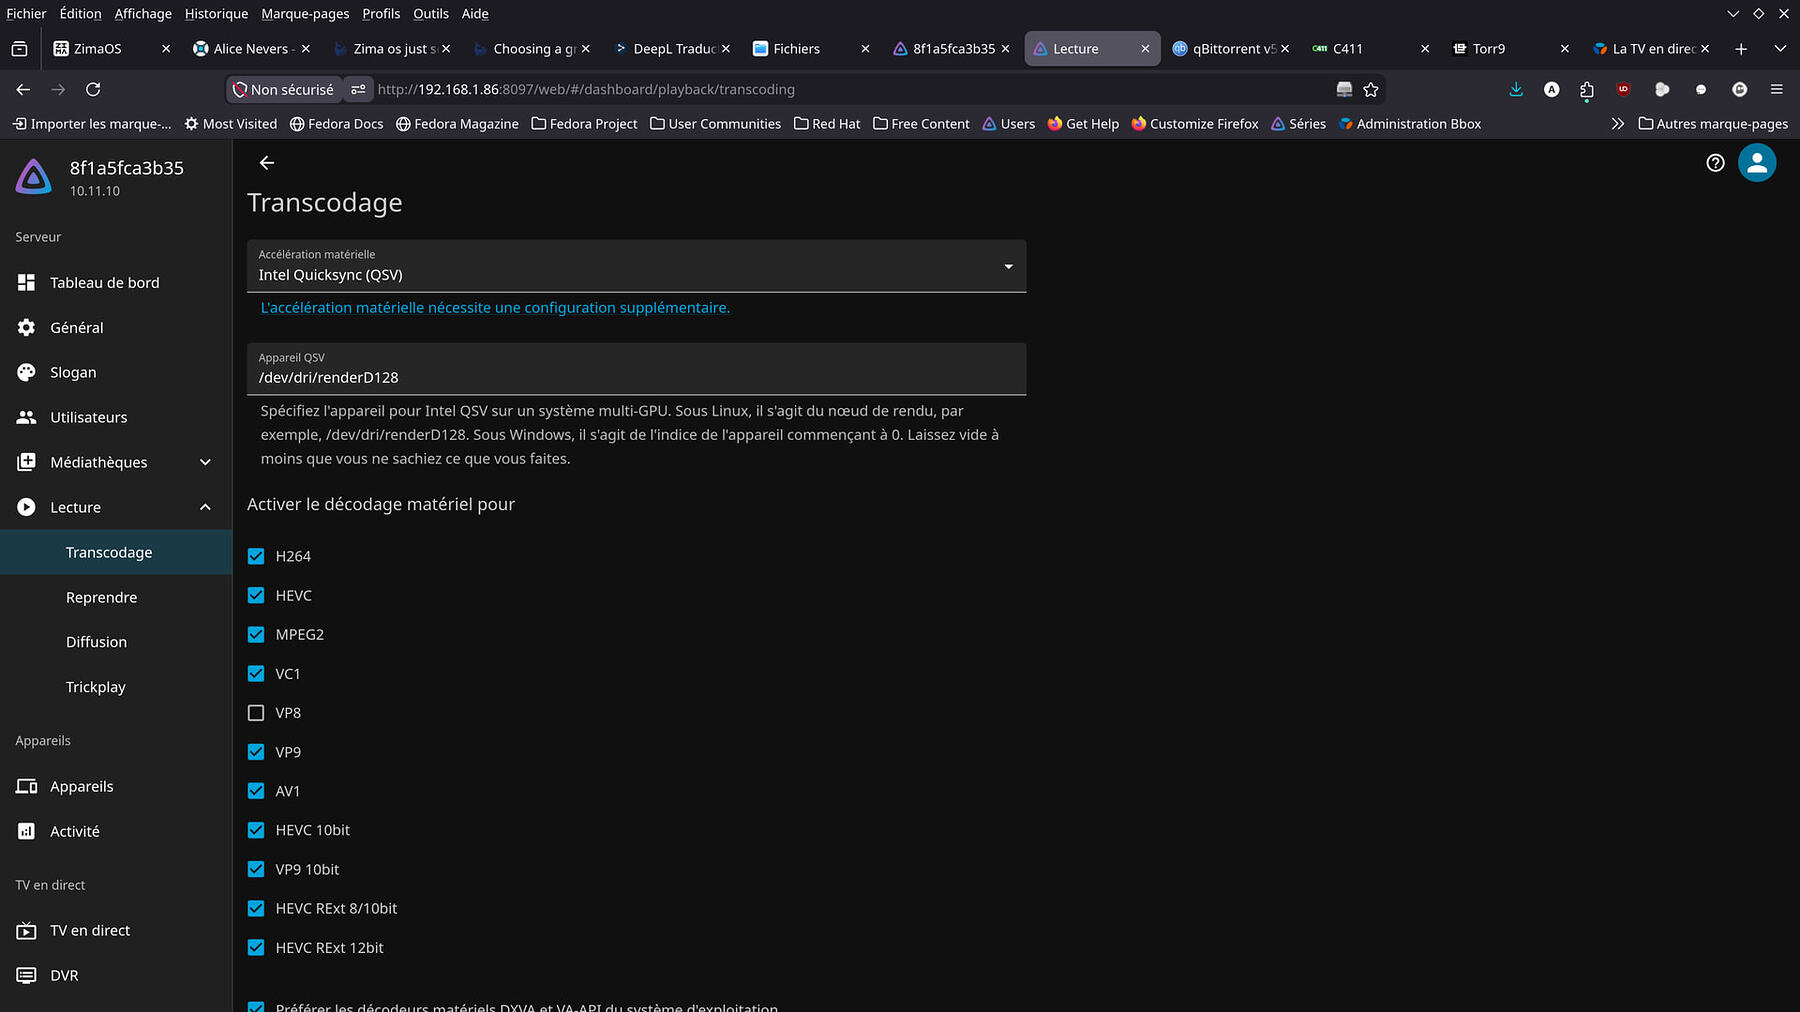The width and height of the screenshot is (1800, 1012).
Task: Go back in browser history
Action: click(23, 90)
